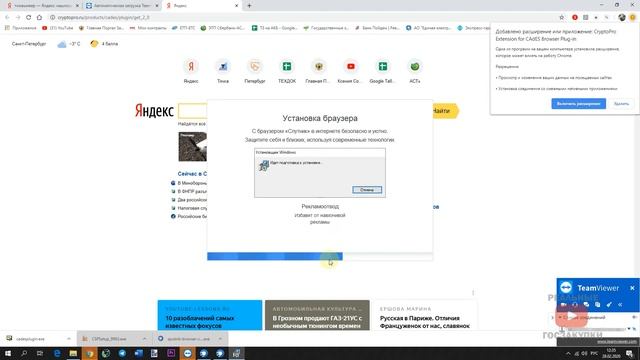
Task: Open the Мои контракты bookmark
Action: (x=148, y=28)
